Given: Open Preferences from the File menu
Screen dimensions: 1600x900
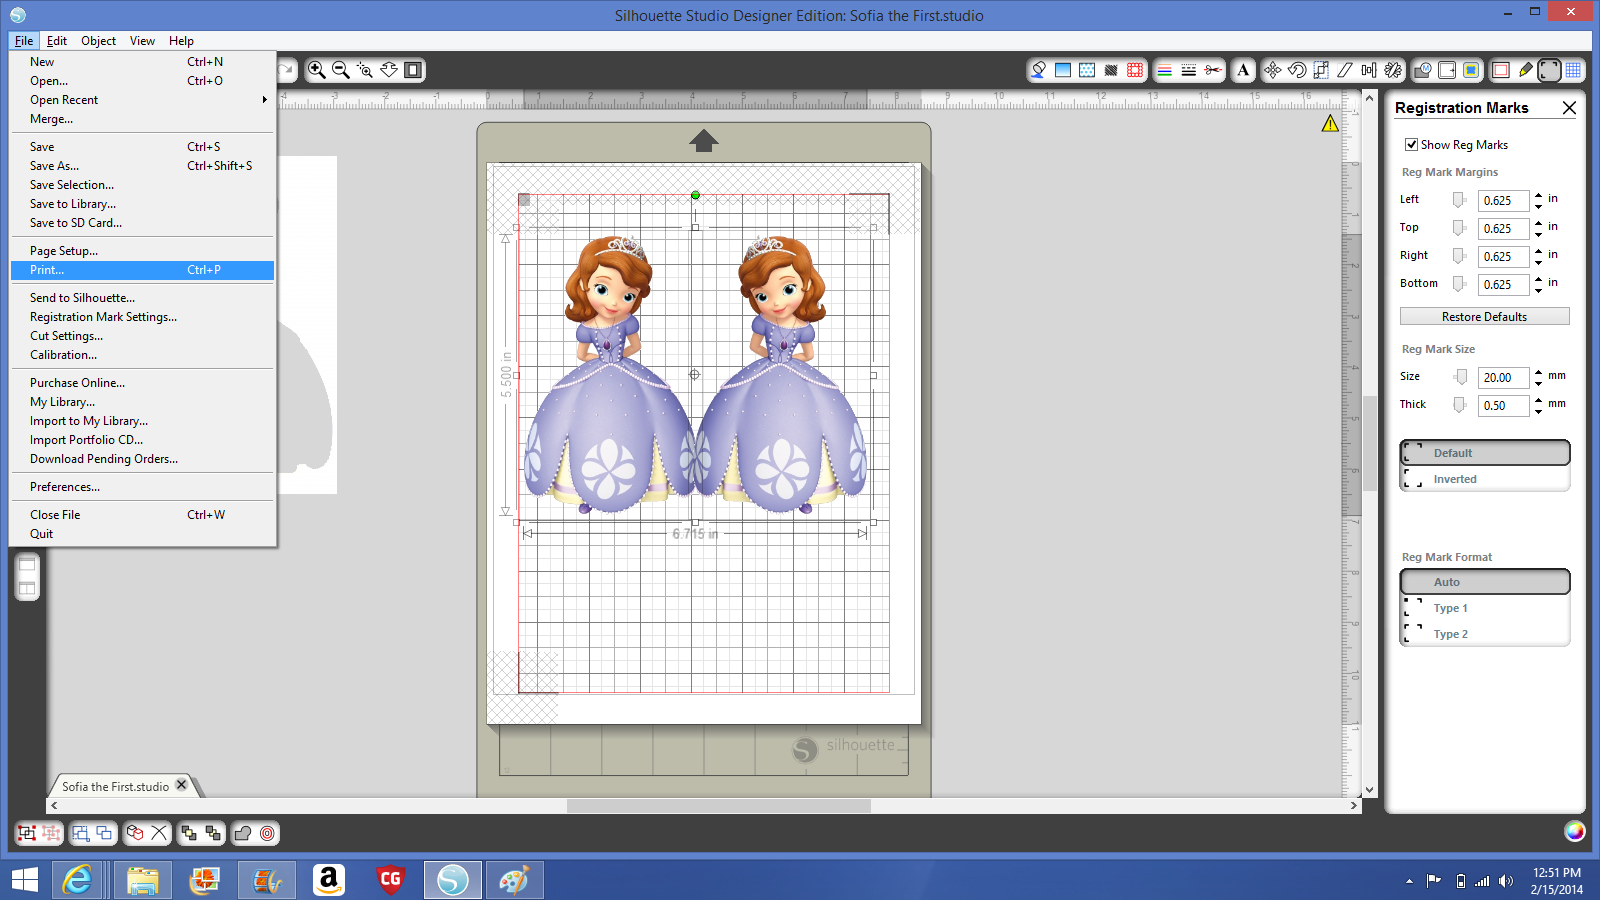Looking at the screenshot, I should (x=142, y=487).
